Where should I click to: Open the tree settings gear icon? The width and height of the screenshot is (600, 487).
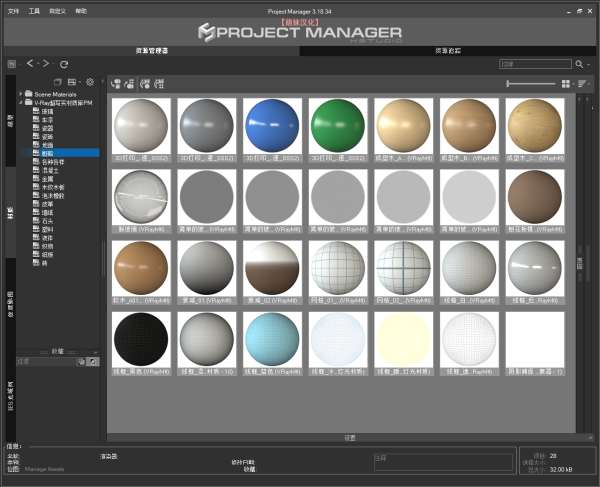pyautogui.click(x=90, y=82)
